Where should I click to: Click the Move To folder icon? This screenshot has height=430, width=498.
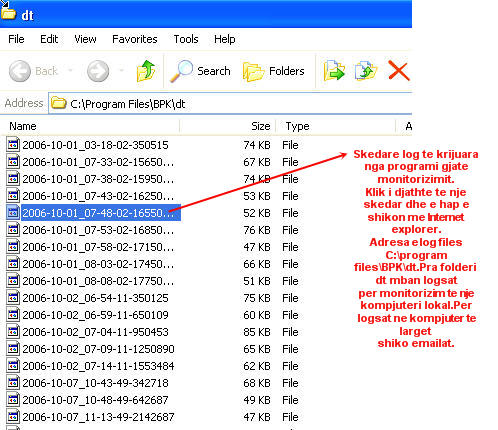click(x=334, y=71)
